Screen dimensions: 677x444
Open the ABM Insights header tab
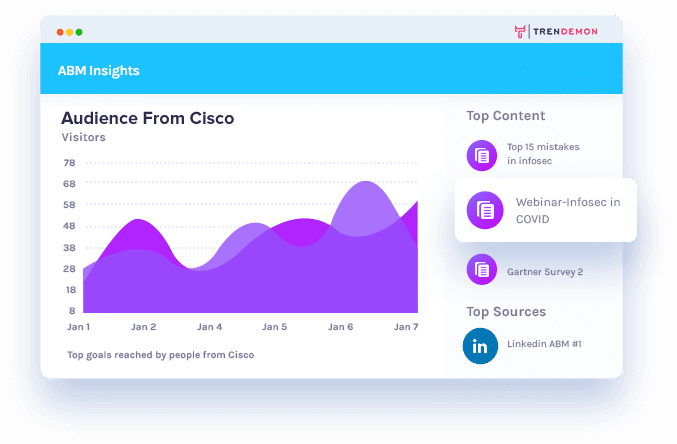tap(98, 71)
